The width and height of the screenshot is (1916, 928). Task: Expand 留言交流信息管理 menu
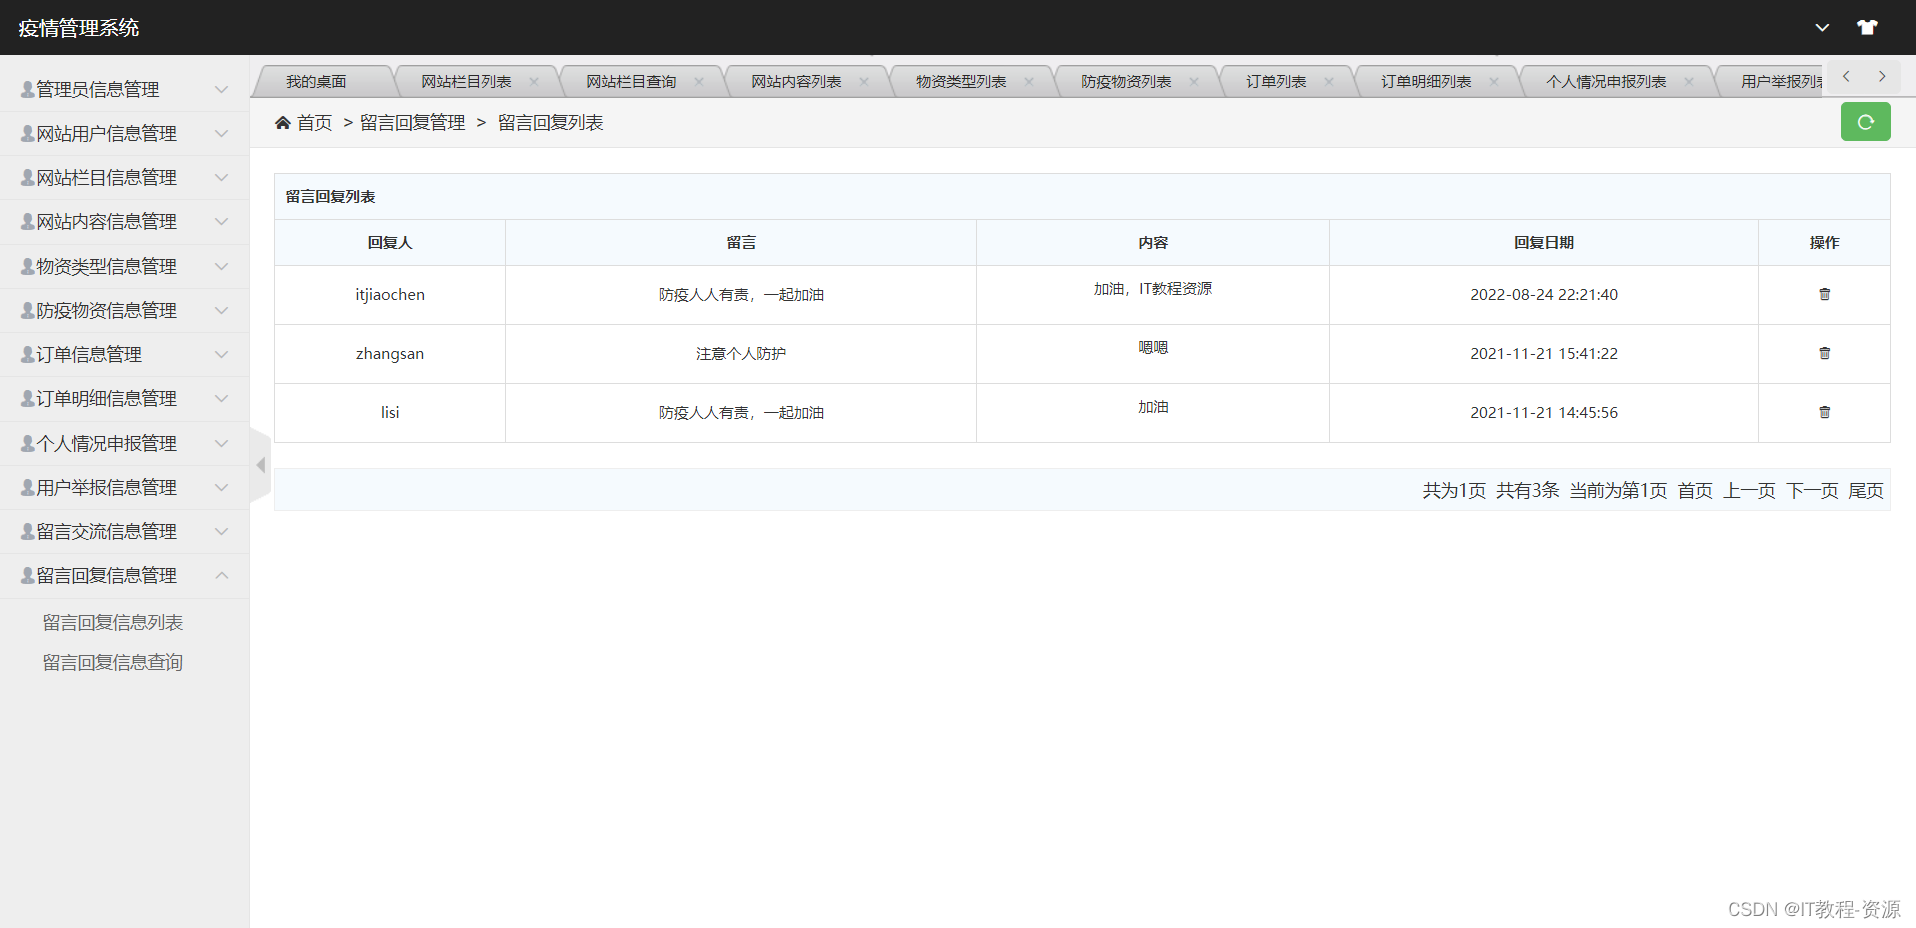124,531
